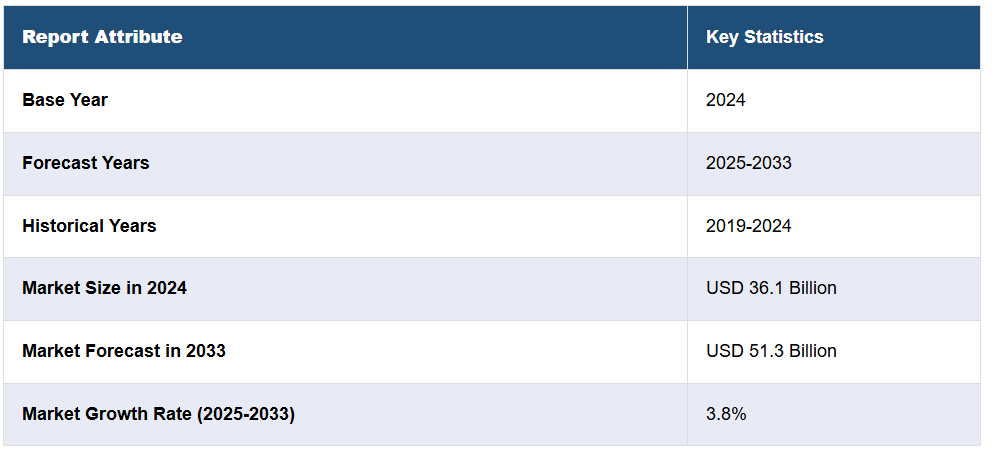Screen dimensions: 996x455
Task: Select the Market Size in 2024 label
Action: 104,288
